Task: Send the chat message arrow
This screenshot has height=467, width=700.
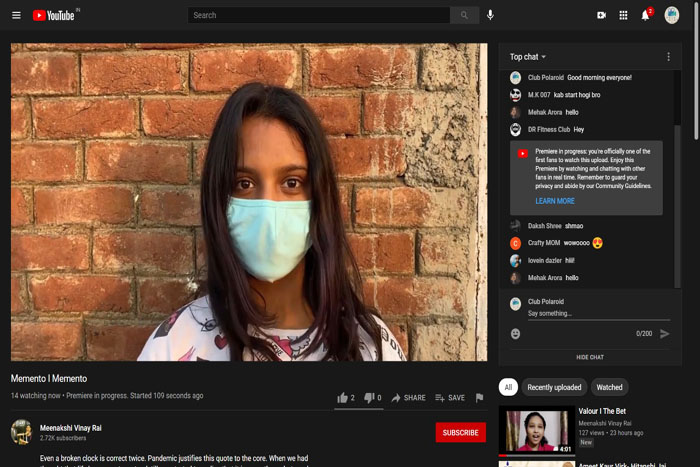Action: coord(664,334)
